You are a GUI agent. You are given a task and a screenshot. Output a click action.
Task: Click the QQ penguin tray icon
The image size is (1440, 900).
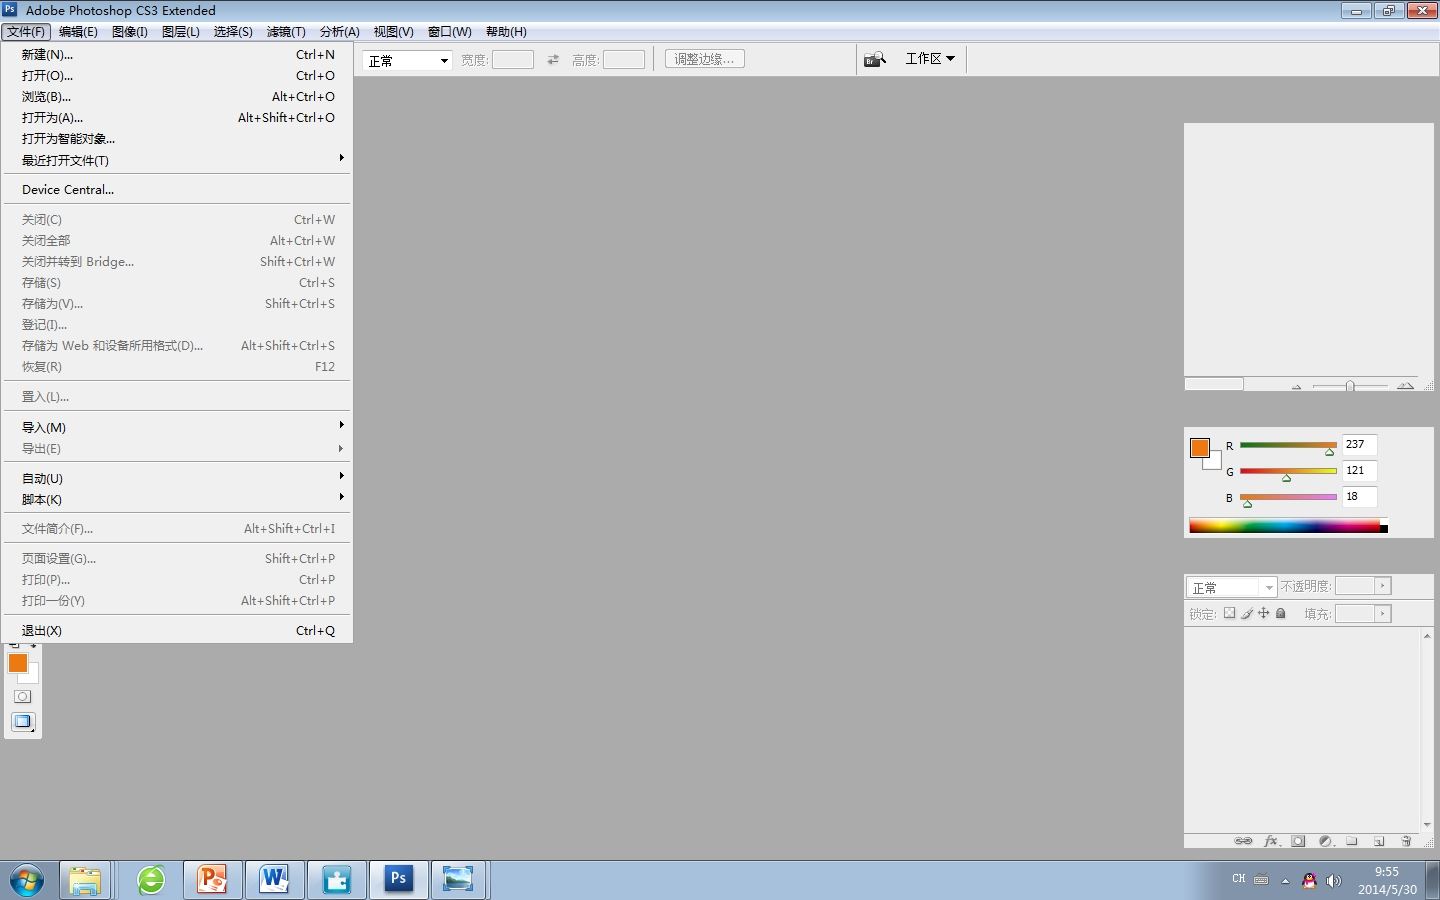coord(1309,880)
